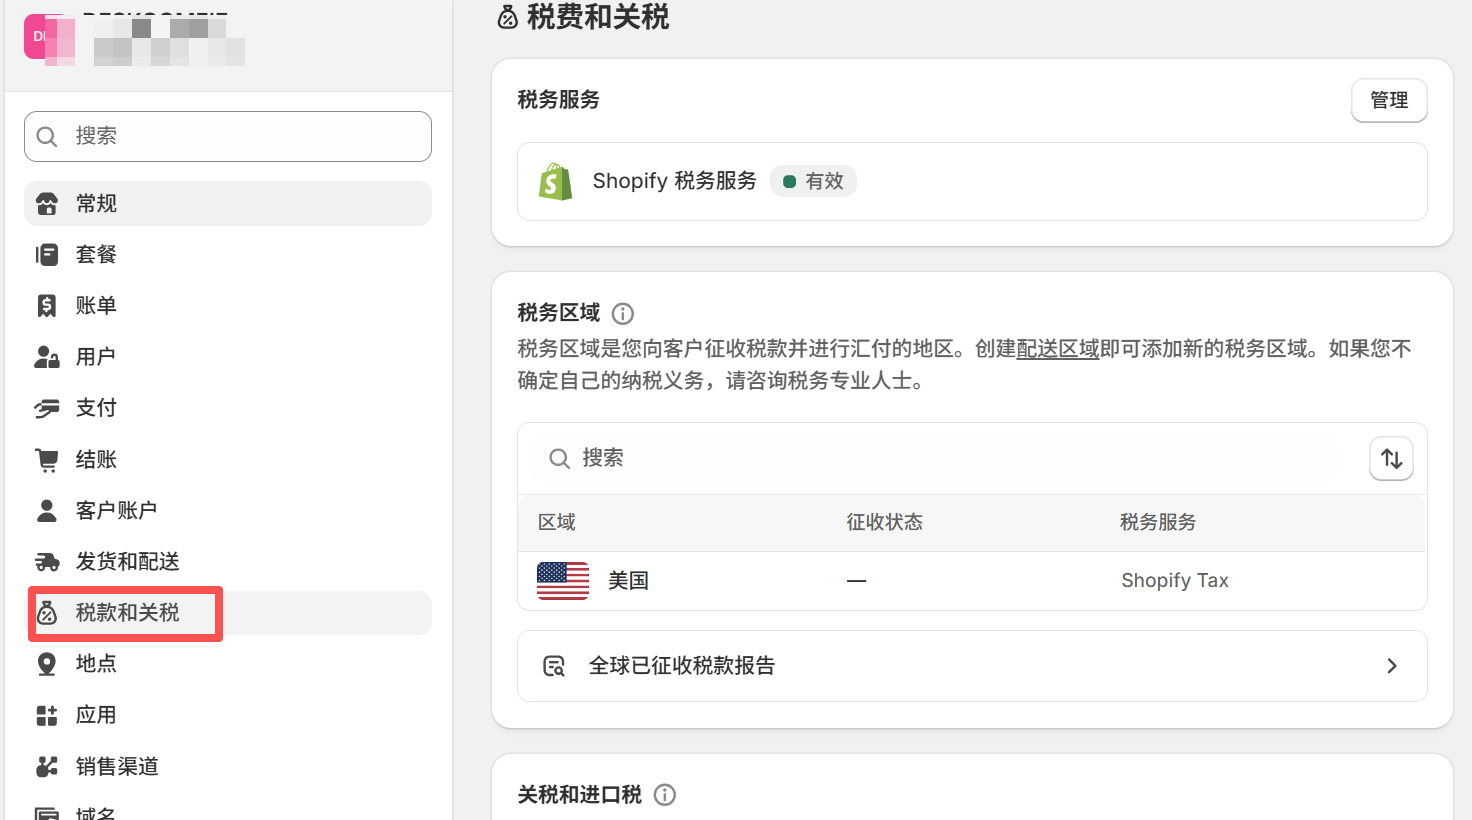The image size is (1472, 820).
Task: Click the 全球已征收税款报告 report icon
Action: 554,666
